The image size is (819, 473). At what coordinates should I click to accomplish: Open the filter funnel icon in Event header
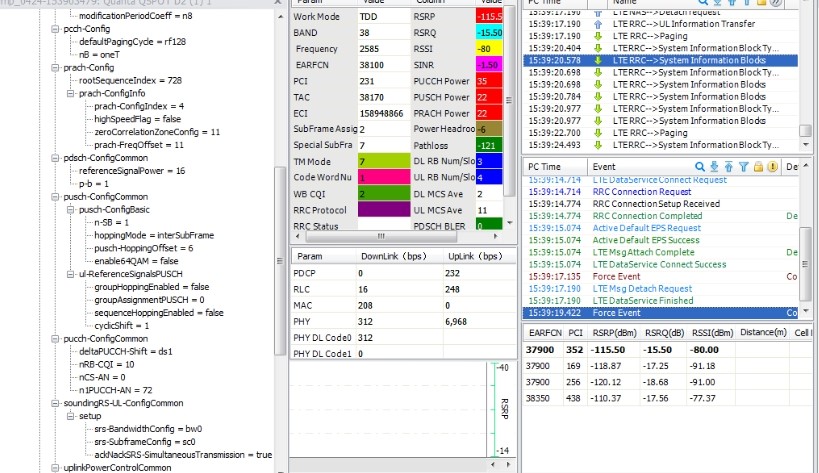tap(744, 167)
